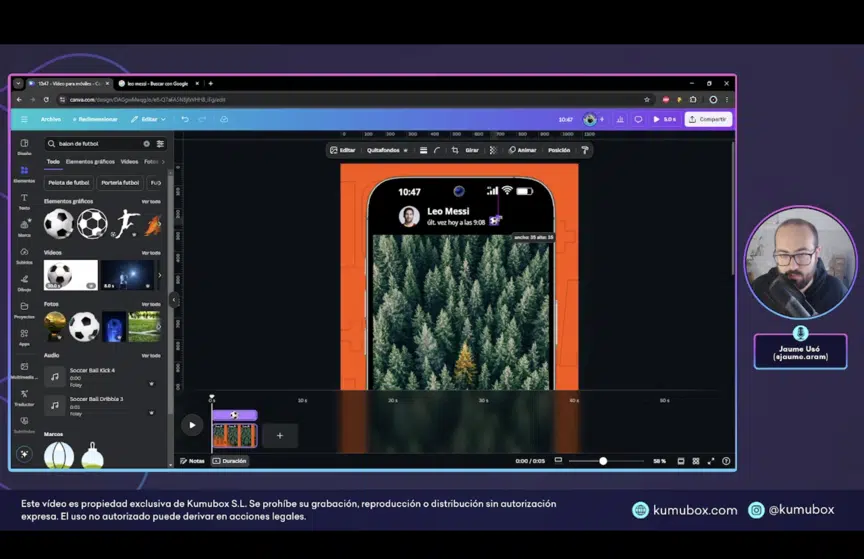See all Videos results
Image resolution: width=864 pixels, height=559 pixels.
[151, 253]
